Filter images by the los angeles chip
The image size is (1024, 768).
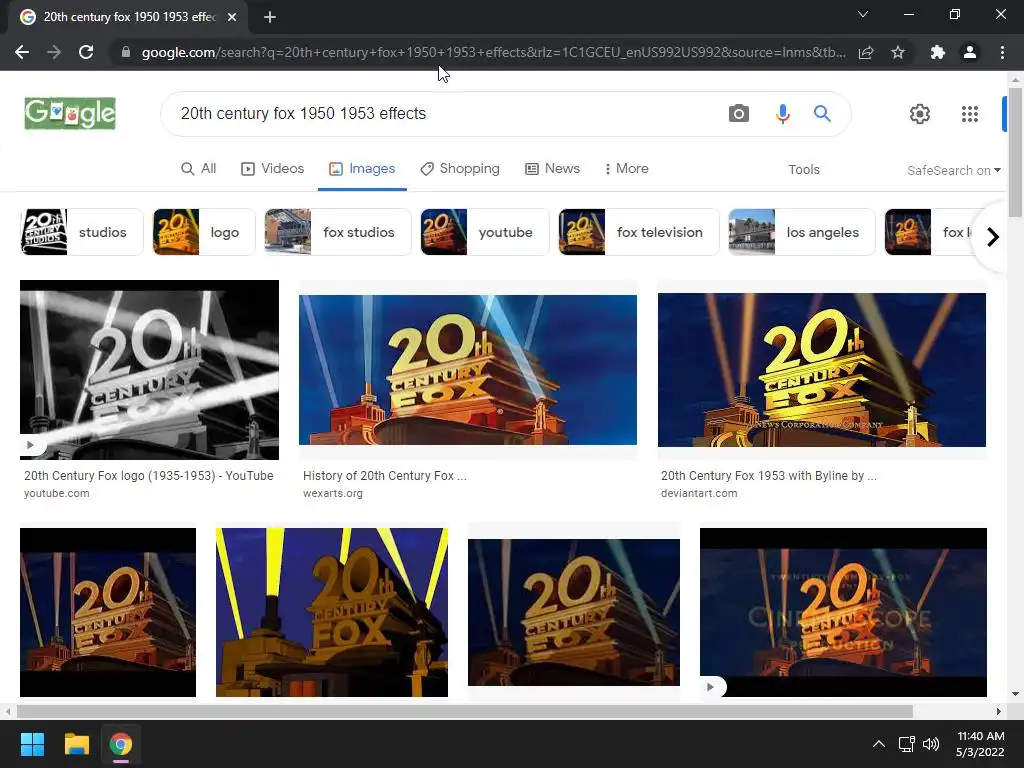click(801, 232)
